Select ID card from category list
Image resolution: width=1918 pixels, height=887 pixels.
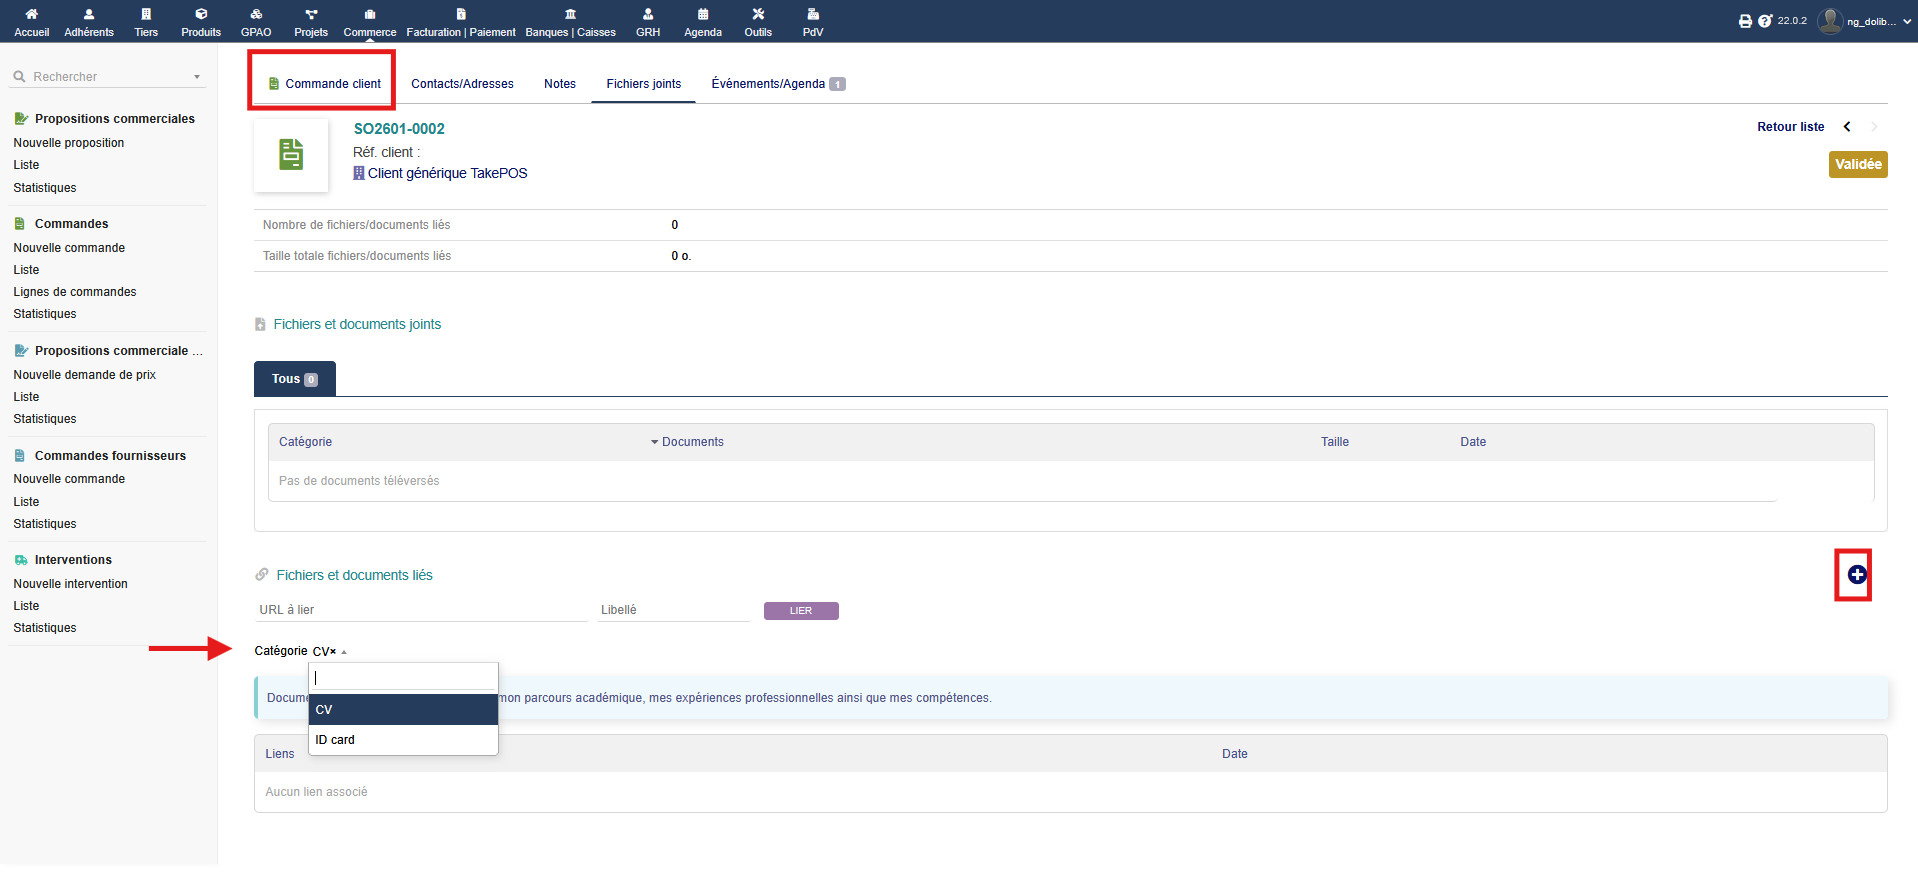335,740
